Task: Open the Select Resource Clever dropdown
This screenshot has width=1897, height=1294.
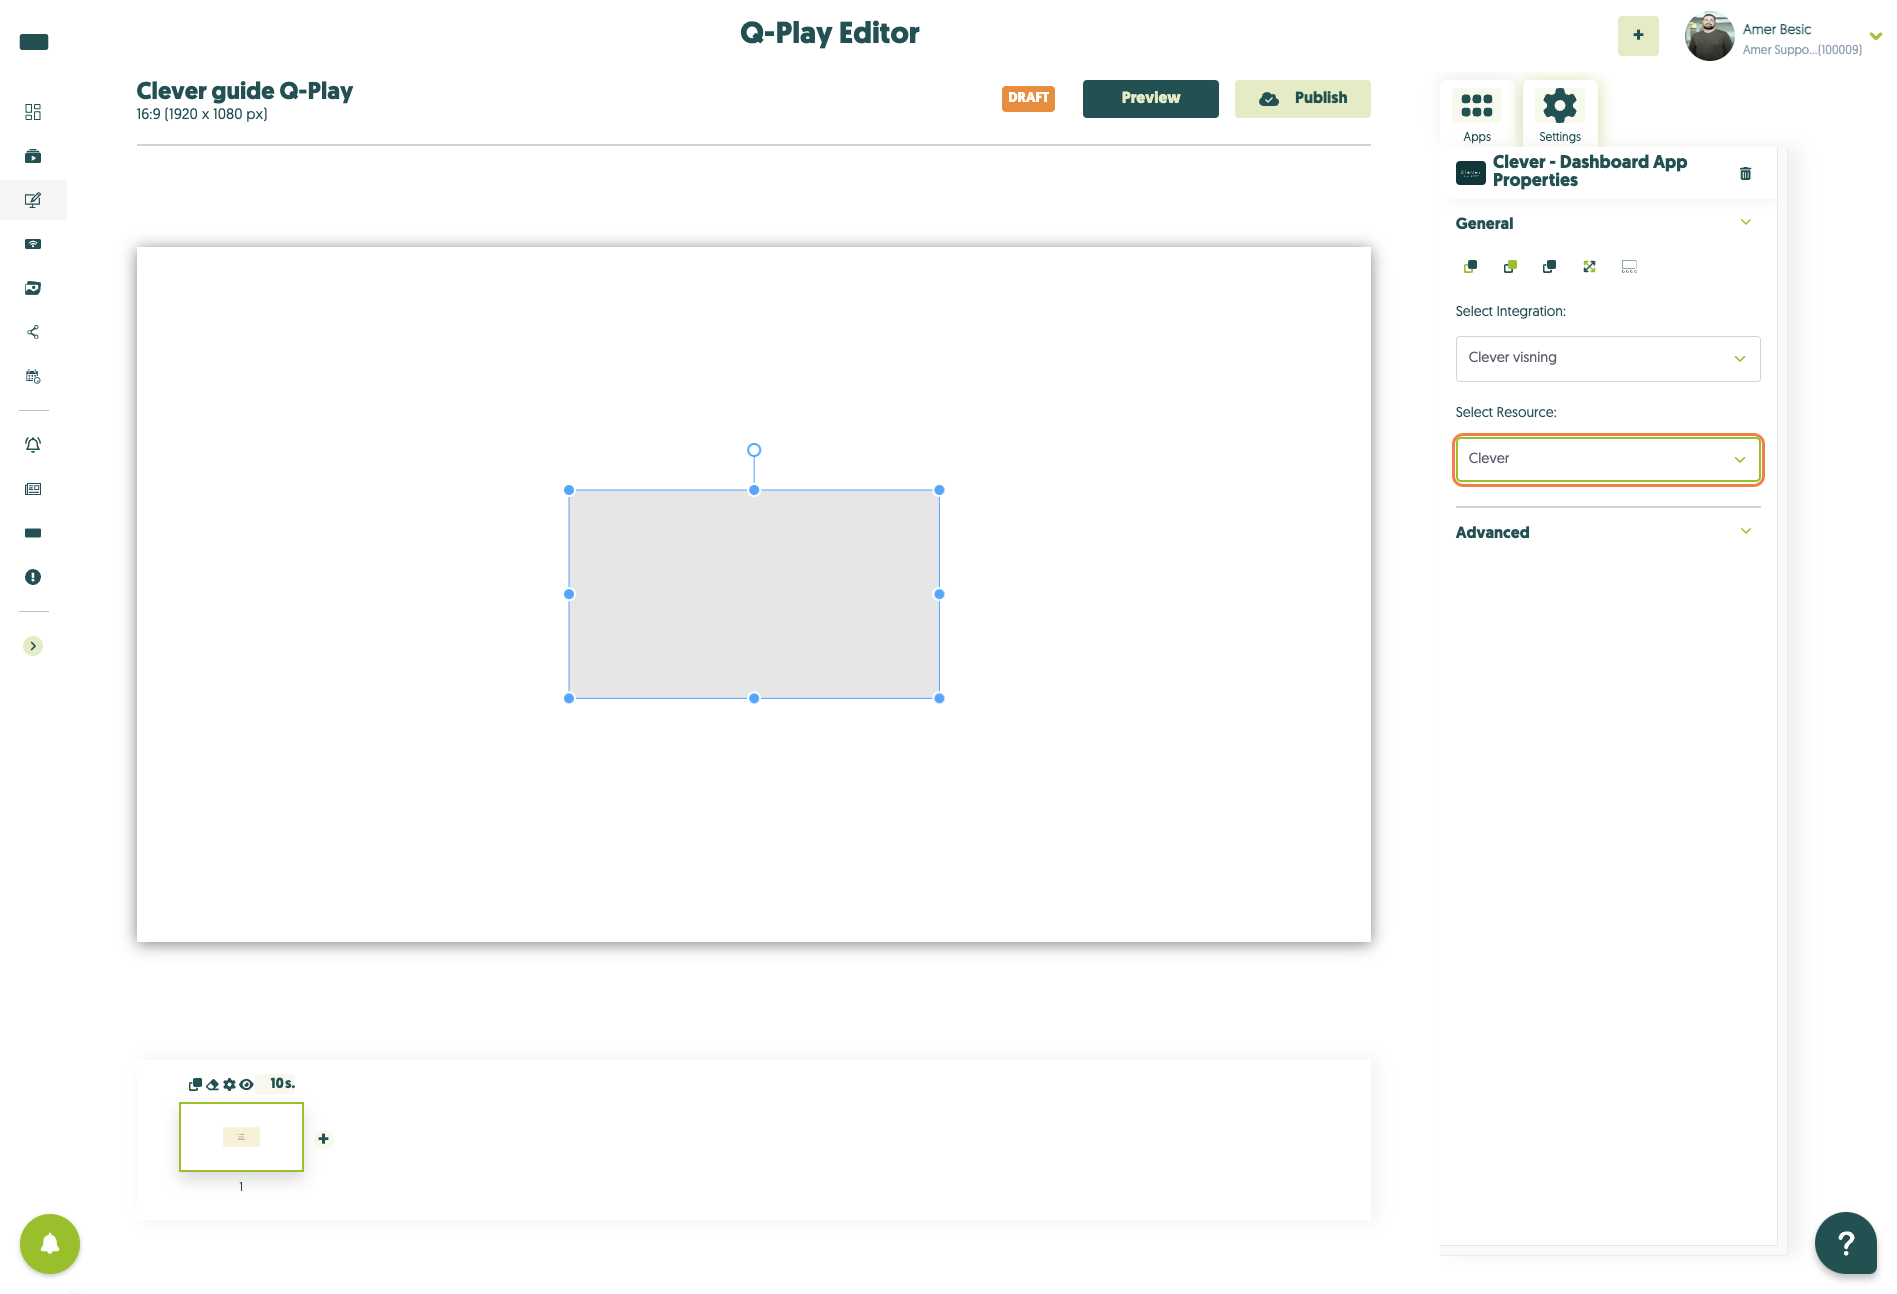Action: 1608,459
